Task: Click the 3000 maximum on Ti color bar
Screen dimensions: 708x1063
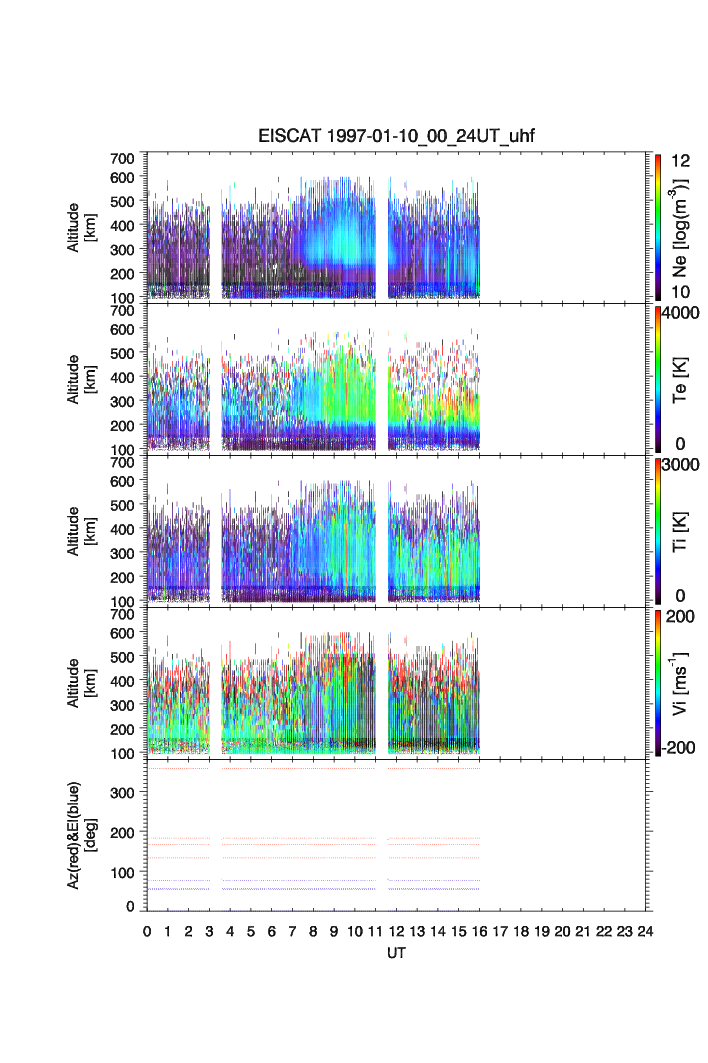Action: tap(680, 464)
